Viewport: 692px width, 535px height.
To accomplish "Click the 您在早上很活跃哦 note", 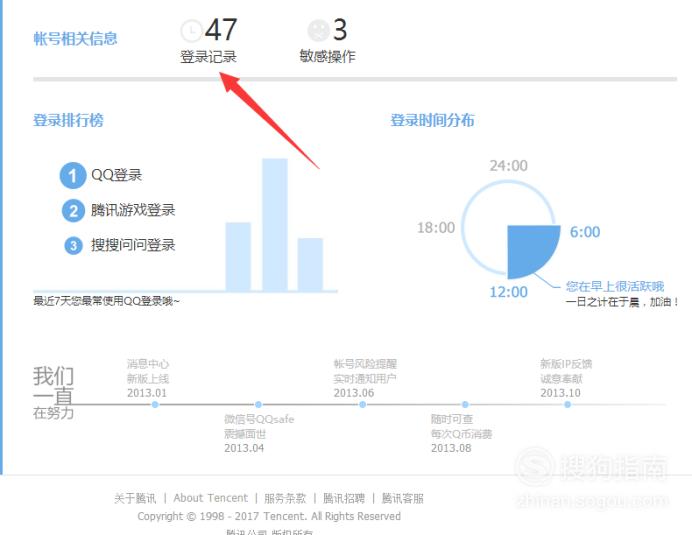I will click(x=615, y=286).
